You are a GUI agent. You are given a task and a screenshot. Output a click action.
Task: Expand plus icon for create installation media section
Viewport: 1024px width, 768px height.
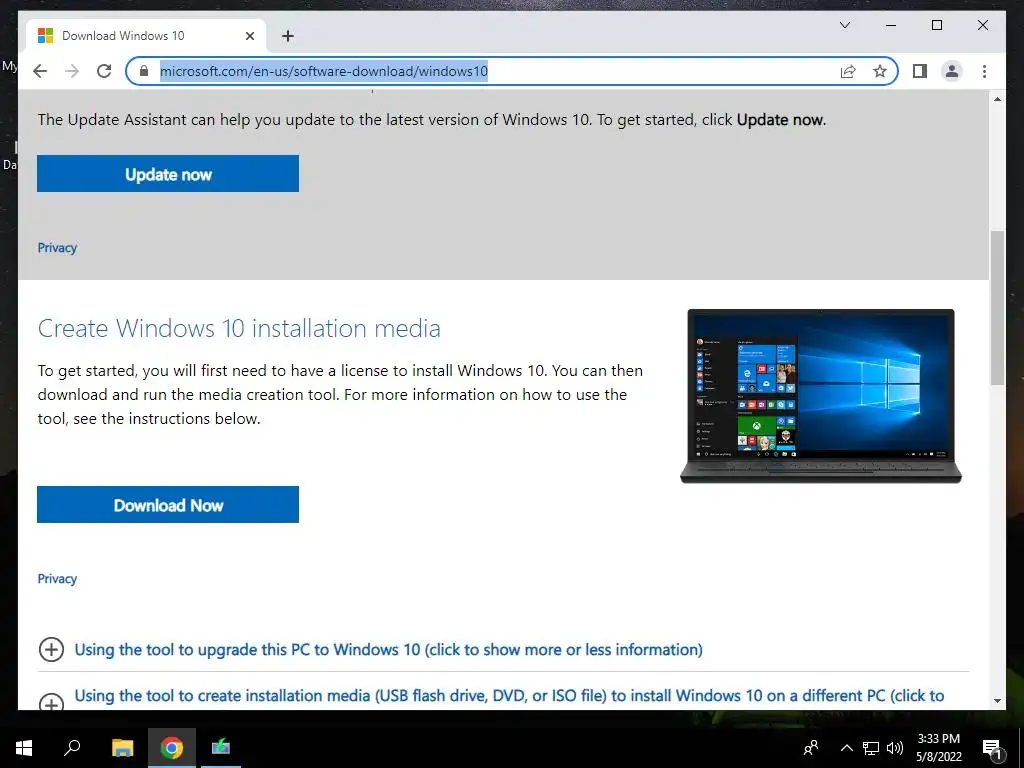(52, 701)
